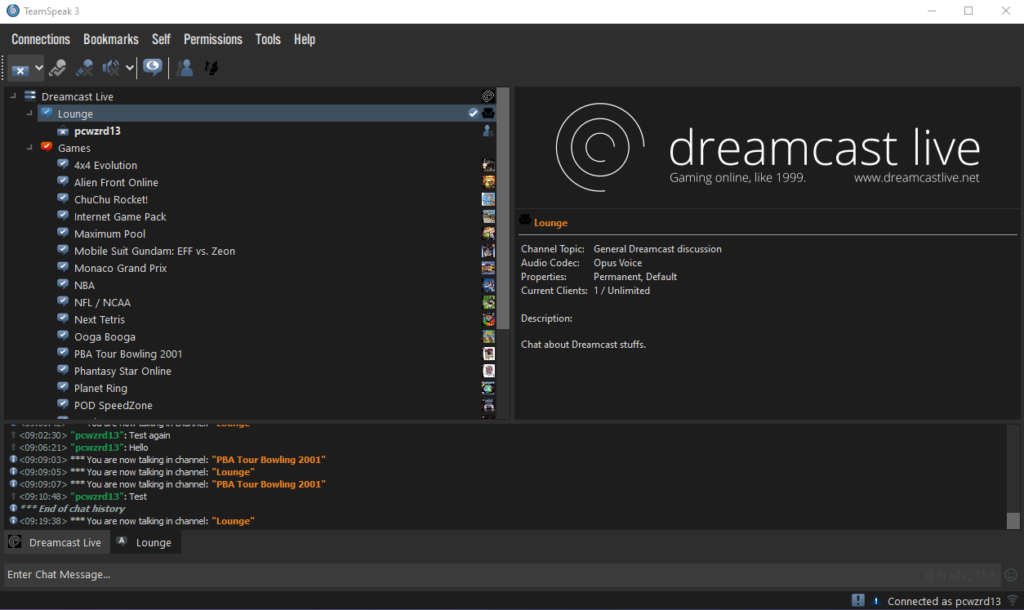Click the Phantasy Star Online cover icon
Screen dimensions: 1024x610
(488, 371)
